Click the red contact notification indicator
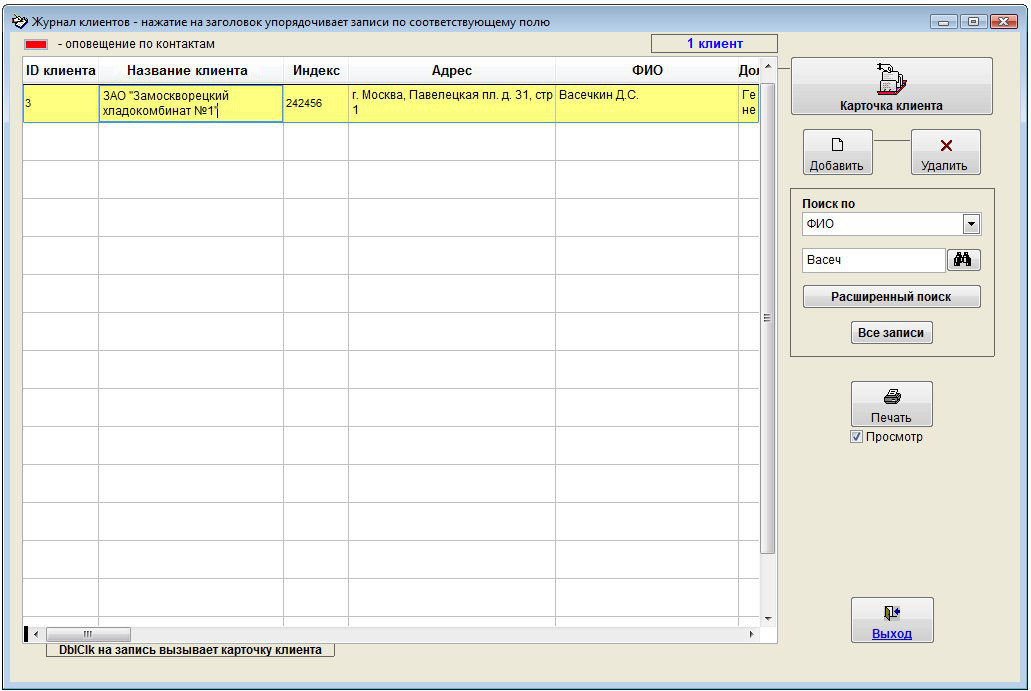This screenshot has width=1031, height=691. pyautogui.click(x=36, y=44)
